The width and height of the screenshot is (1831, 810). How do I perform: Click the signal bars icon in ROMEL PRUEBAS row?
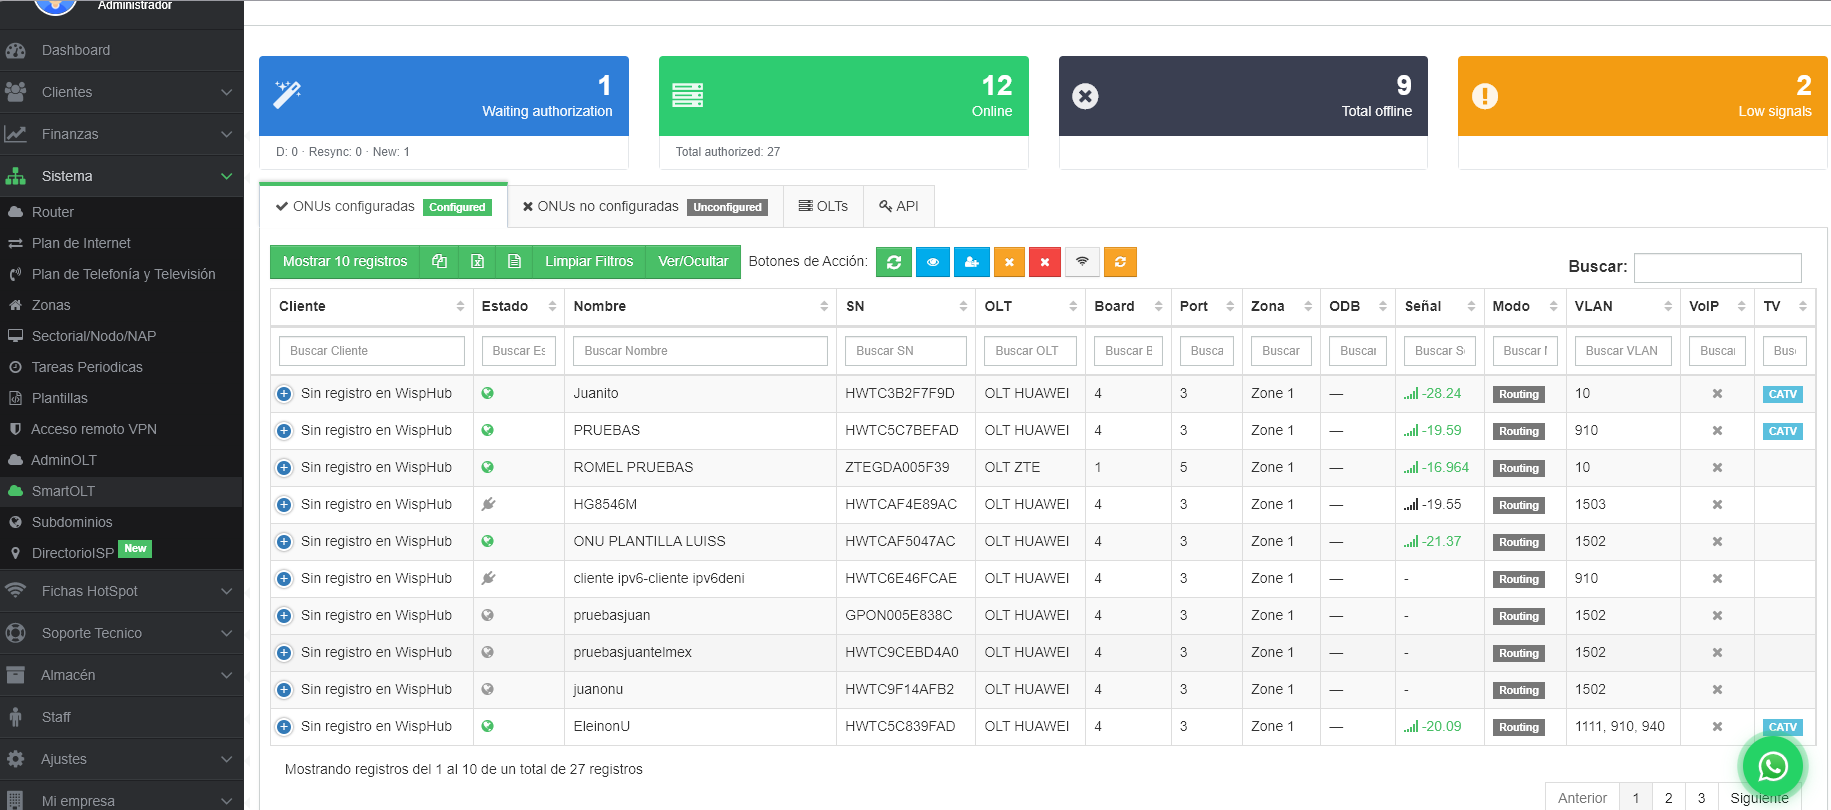coord(1411,467)
